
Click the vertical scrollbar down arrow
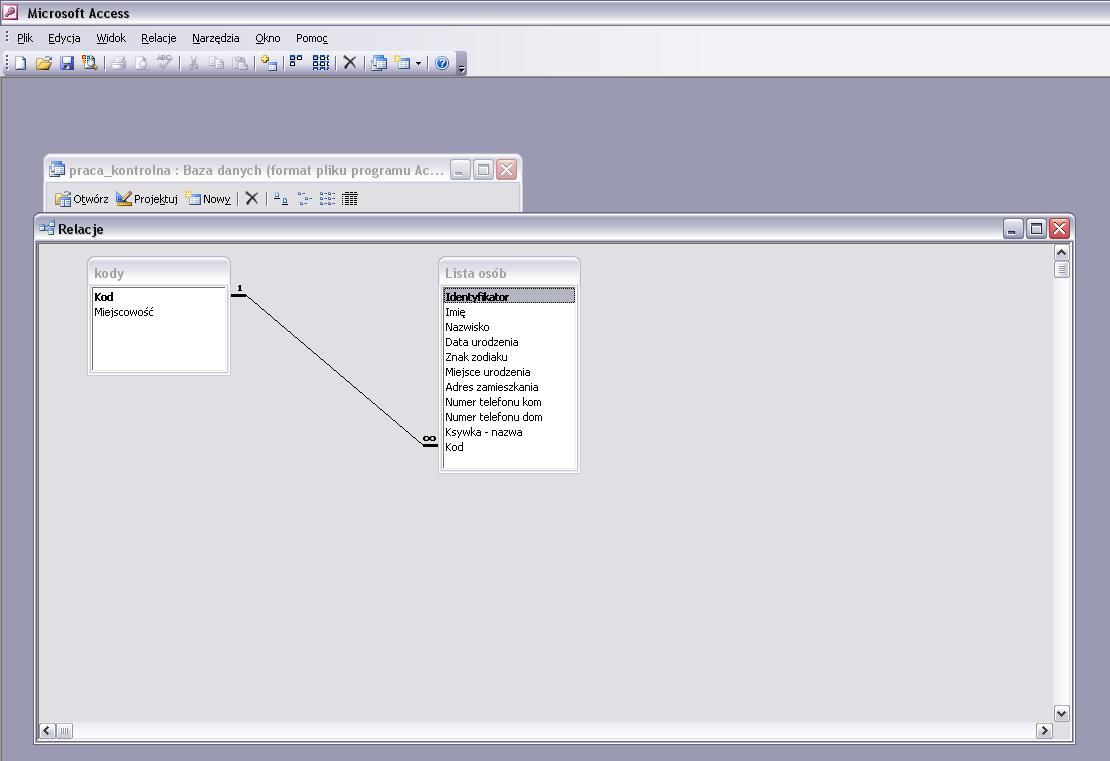(1061, 714)
